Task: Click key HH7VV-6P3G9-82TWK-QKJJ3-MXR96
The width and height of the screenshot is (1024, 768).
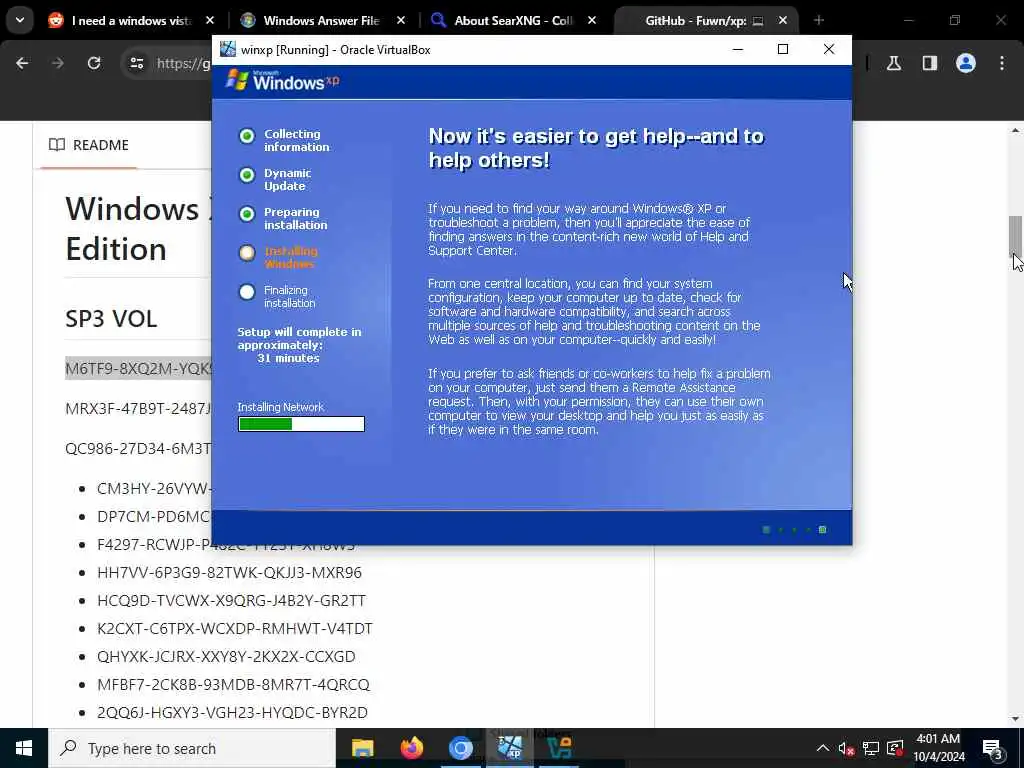Action: tap(229, 573)
